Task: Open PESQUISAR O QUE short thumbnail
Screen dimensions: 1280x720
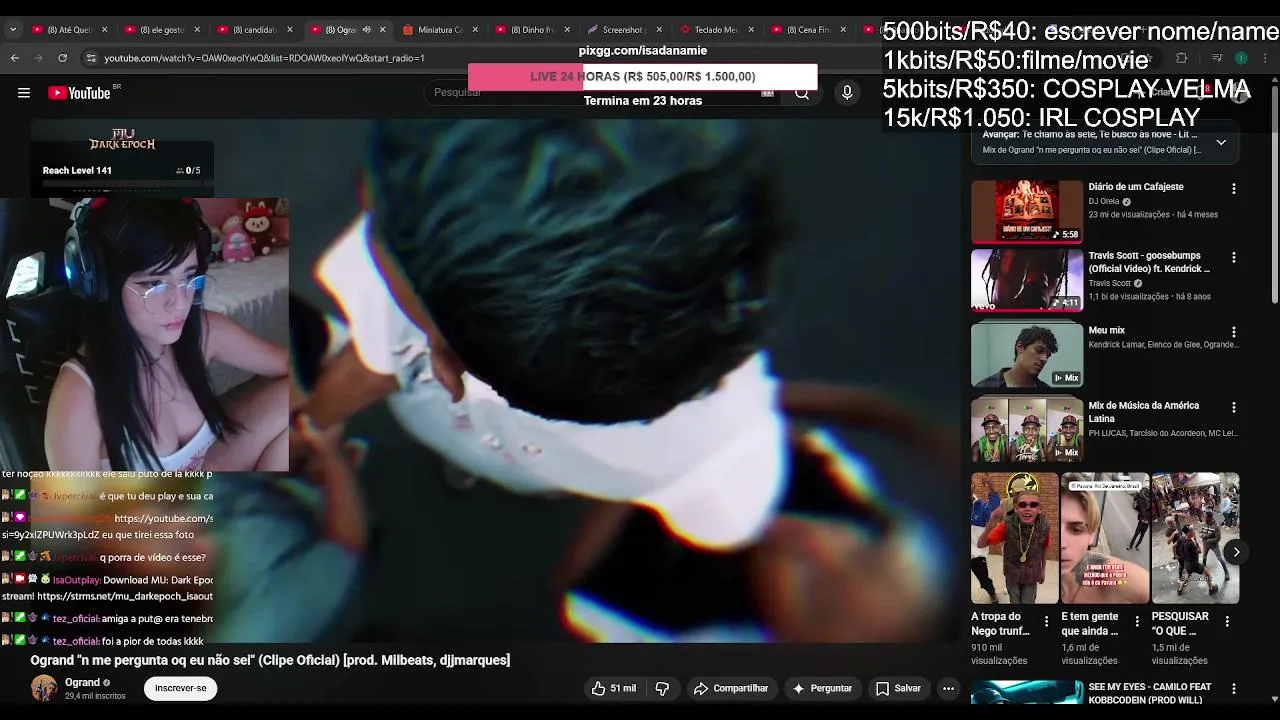Action: pos(1195,538)
